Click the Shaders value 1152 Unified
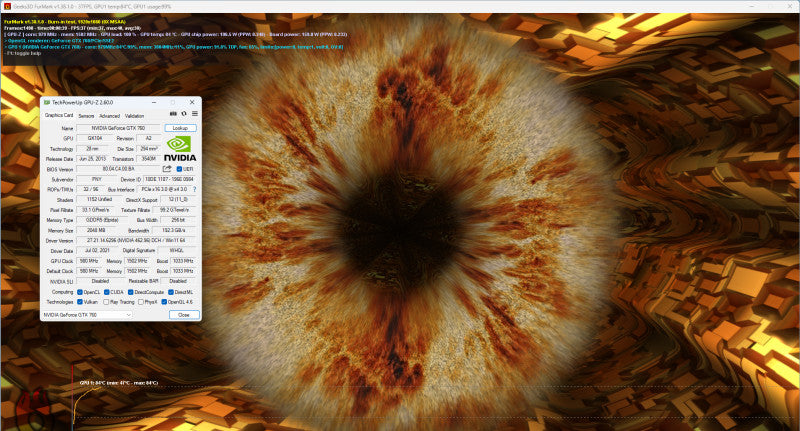This screenshot has height=431, width=800. click(99, 199)
